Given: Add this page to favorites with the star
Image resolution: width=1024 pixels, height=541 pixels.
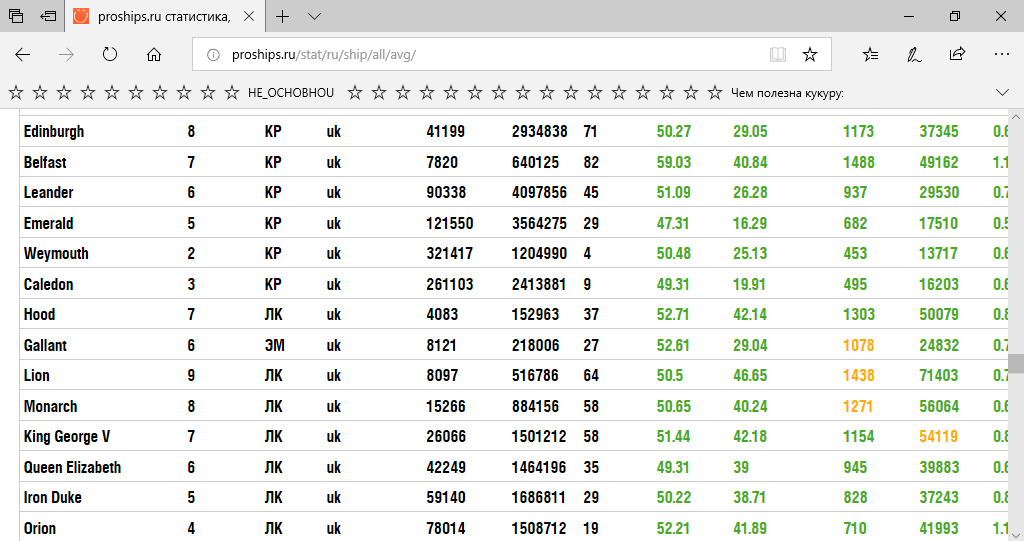Looking at the screenshot, I should point(810,55).
